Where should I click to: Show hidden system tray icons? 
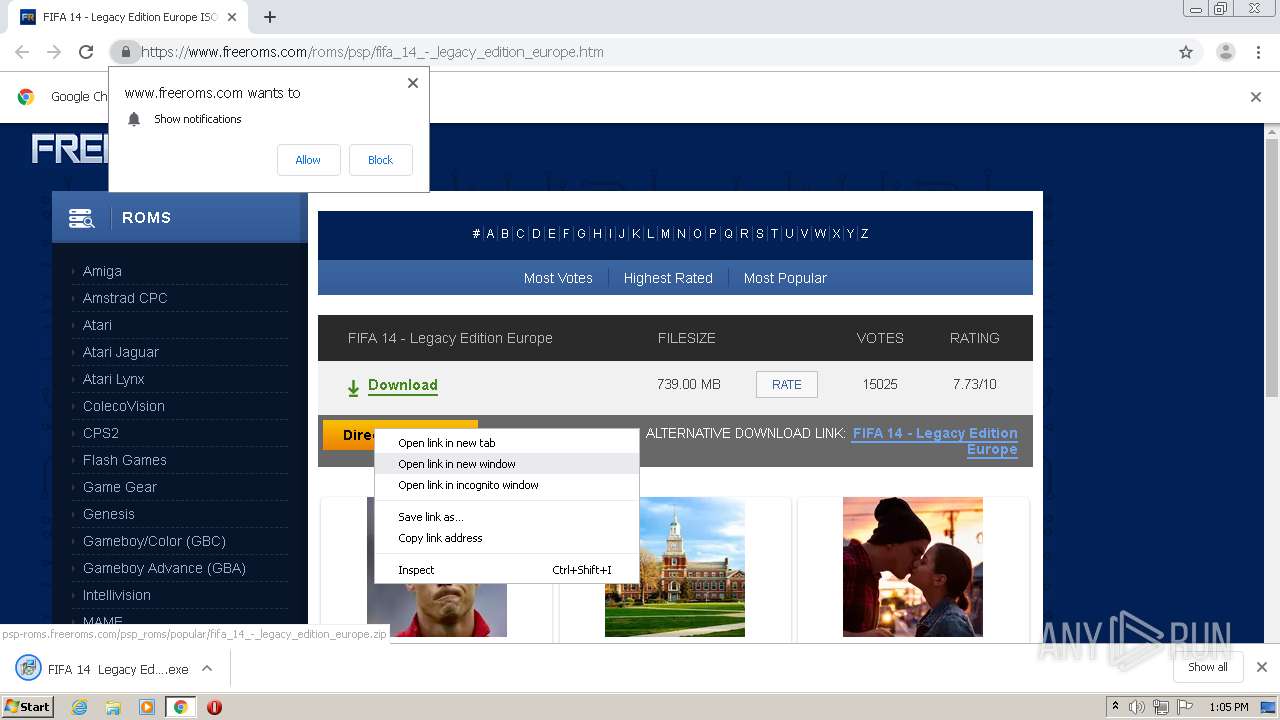[1115, 707]
